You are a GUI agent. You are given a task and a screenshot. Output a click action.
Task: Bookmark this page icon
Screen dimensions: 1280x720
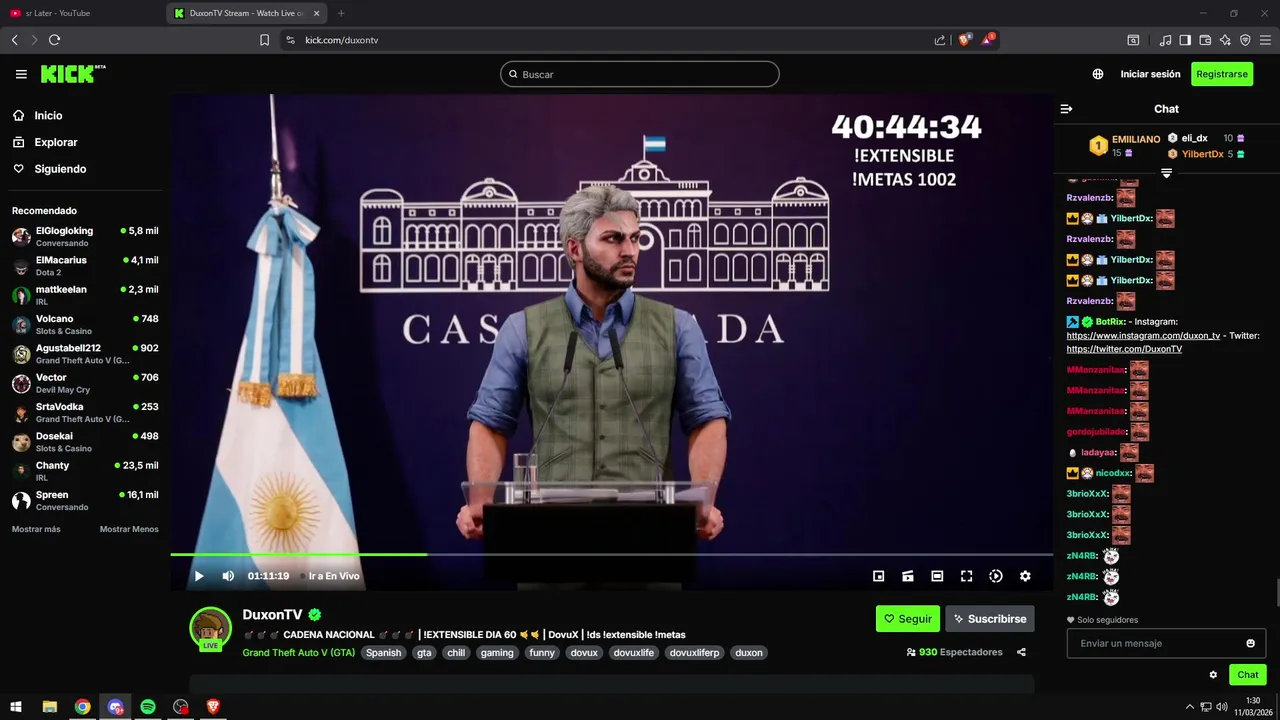tap(264, 40)
